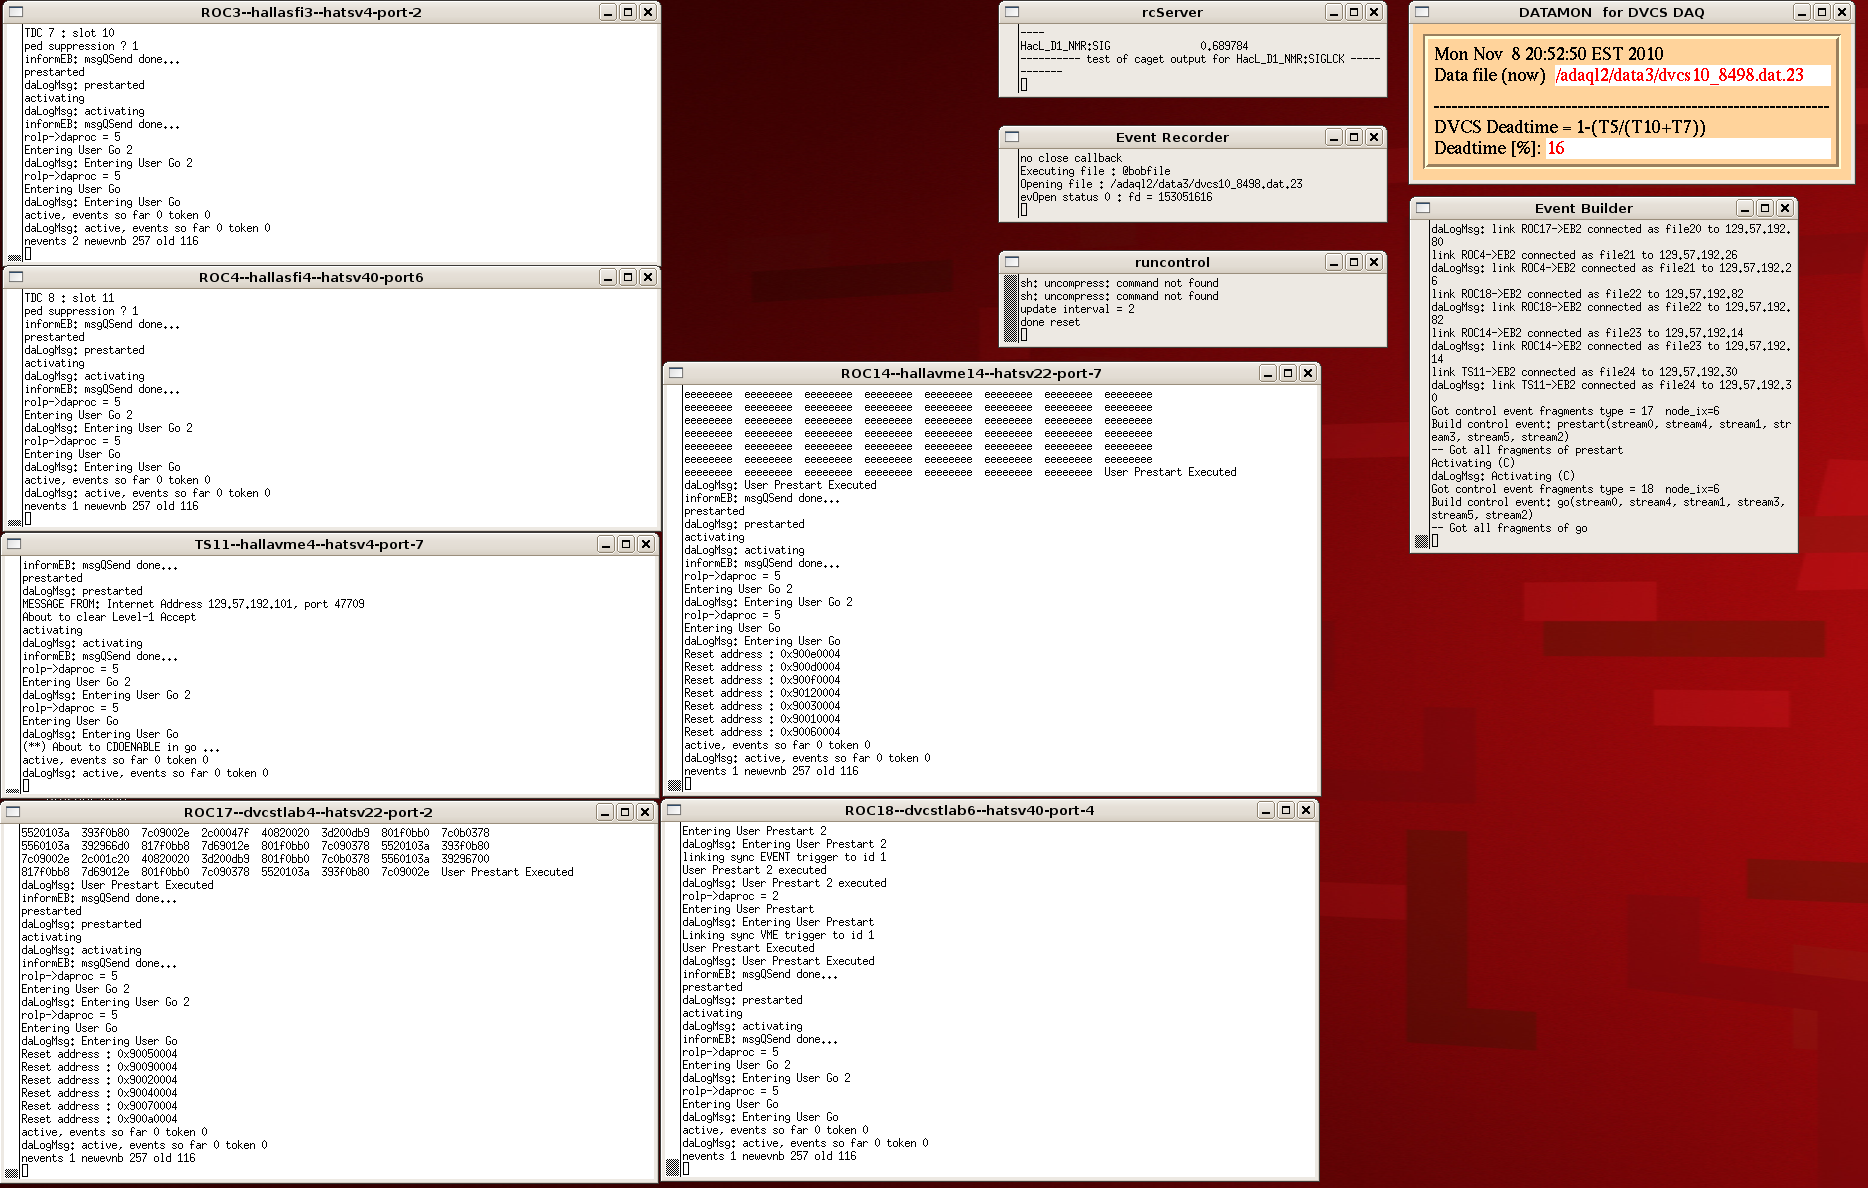Image resolution: width=1868 pixels, height=1188 pixels.
Task: Click '-- Got all fragments of go' in Event Builder
Action: pyautogui.click(x=1509, y=528)
